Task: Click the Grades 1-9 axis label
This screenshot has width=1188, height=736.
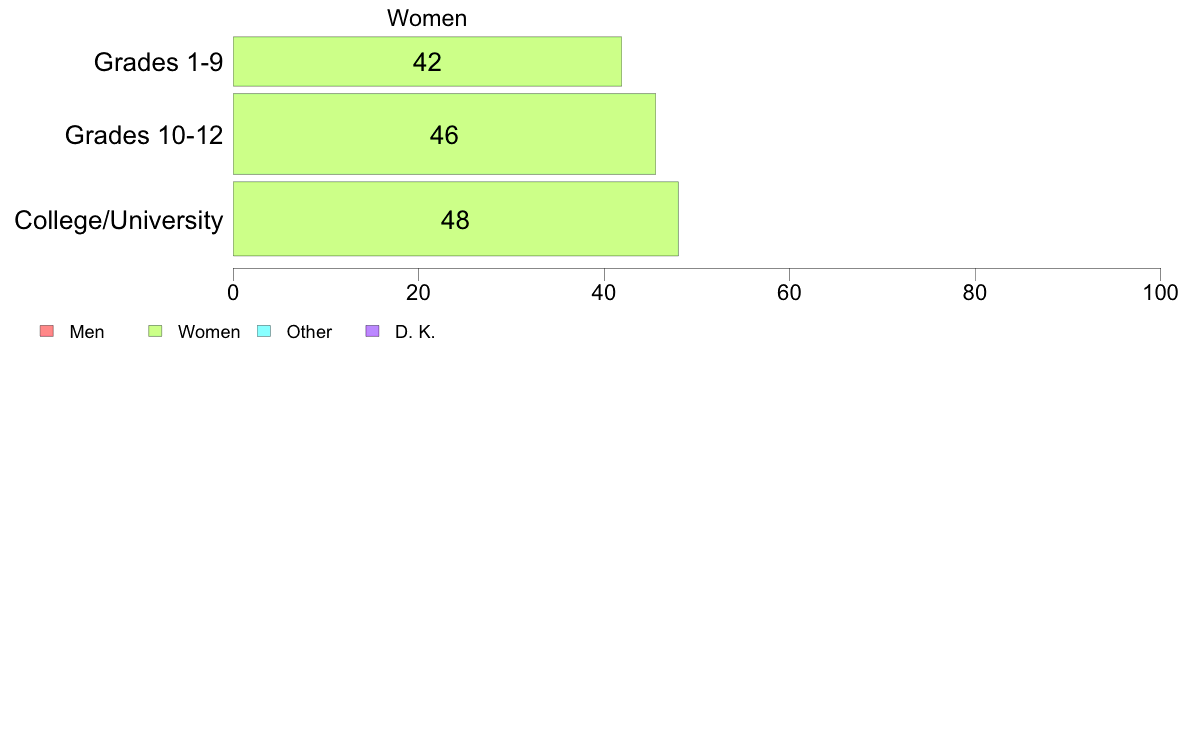Action: point(158,62)
